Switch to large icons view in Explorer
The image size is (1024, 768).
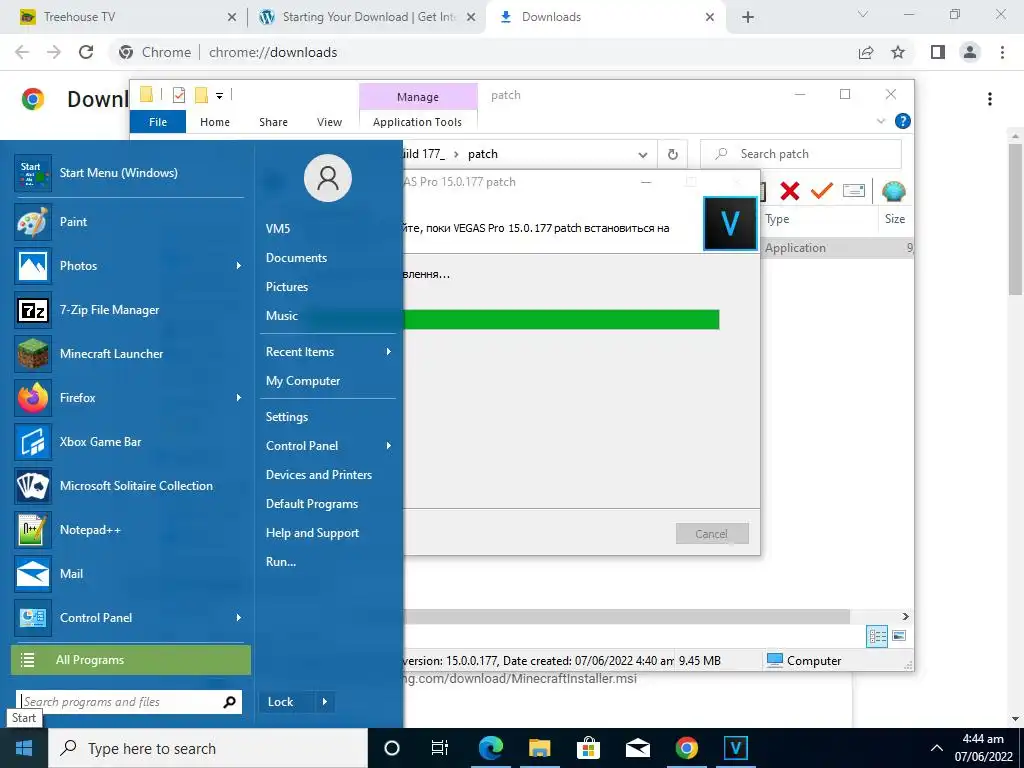899,636
